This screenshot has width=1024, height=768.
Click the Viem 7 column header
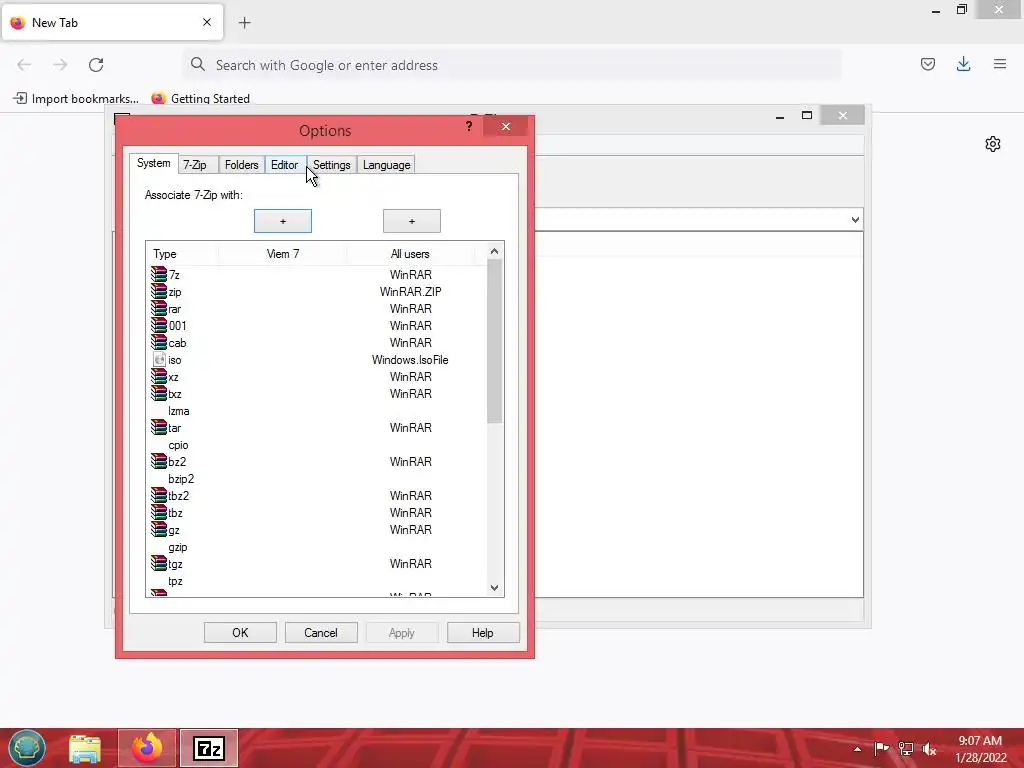click(x=283, y=254)
